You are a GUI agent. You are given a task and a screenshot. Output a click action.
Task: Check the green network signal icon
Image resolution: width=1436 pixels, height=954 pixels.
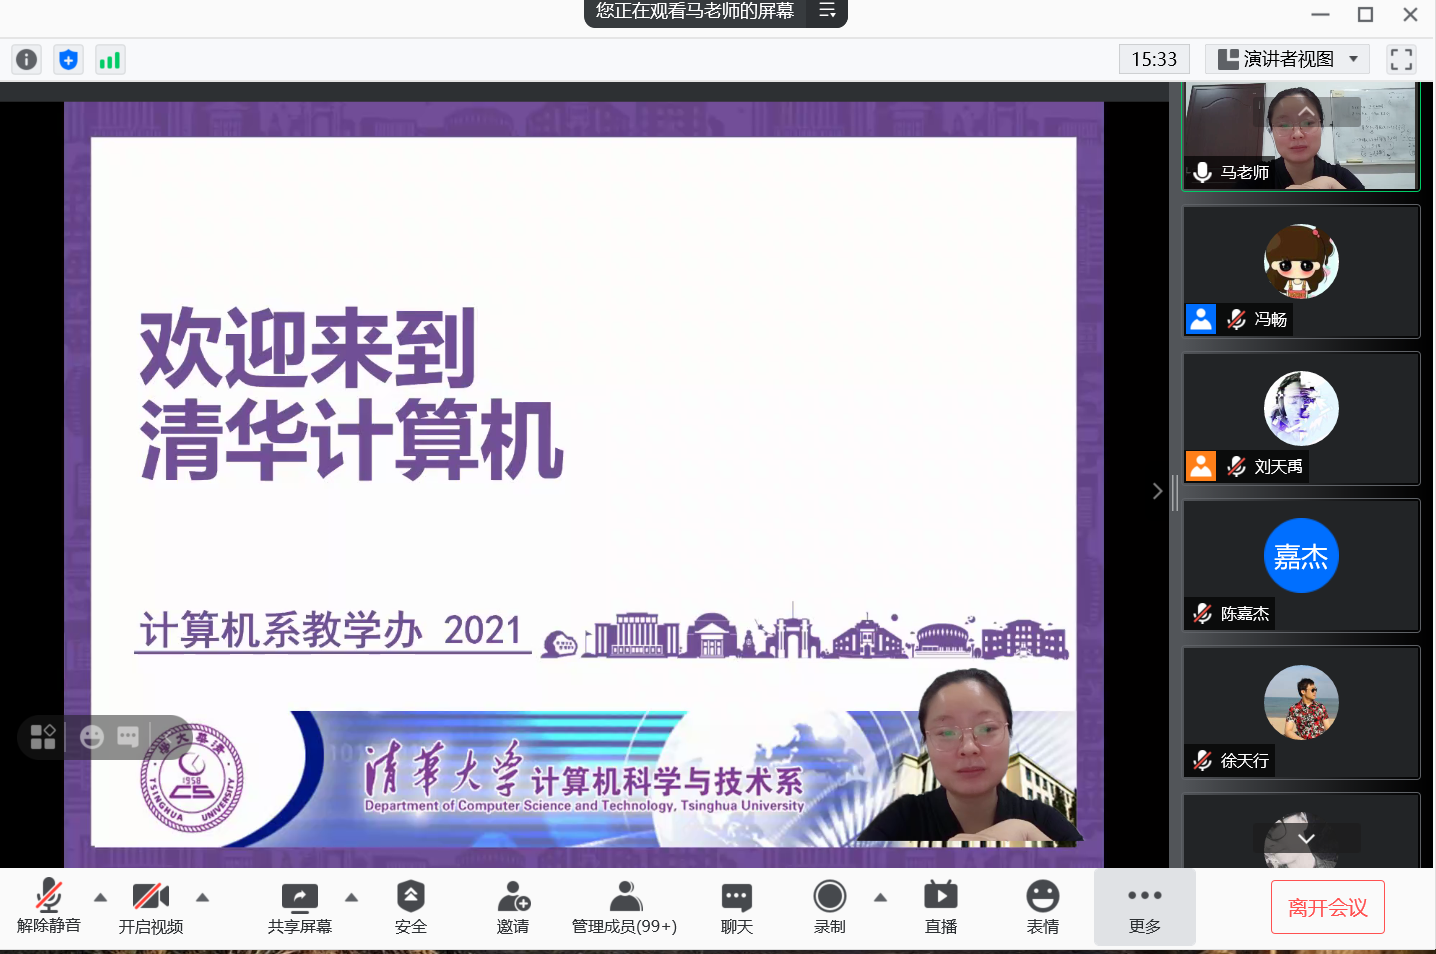[x=109, y=60]
